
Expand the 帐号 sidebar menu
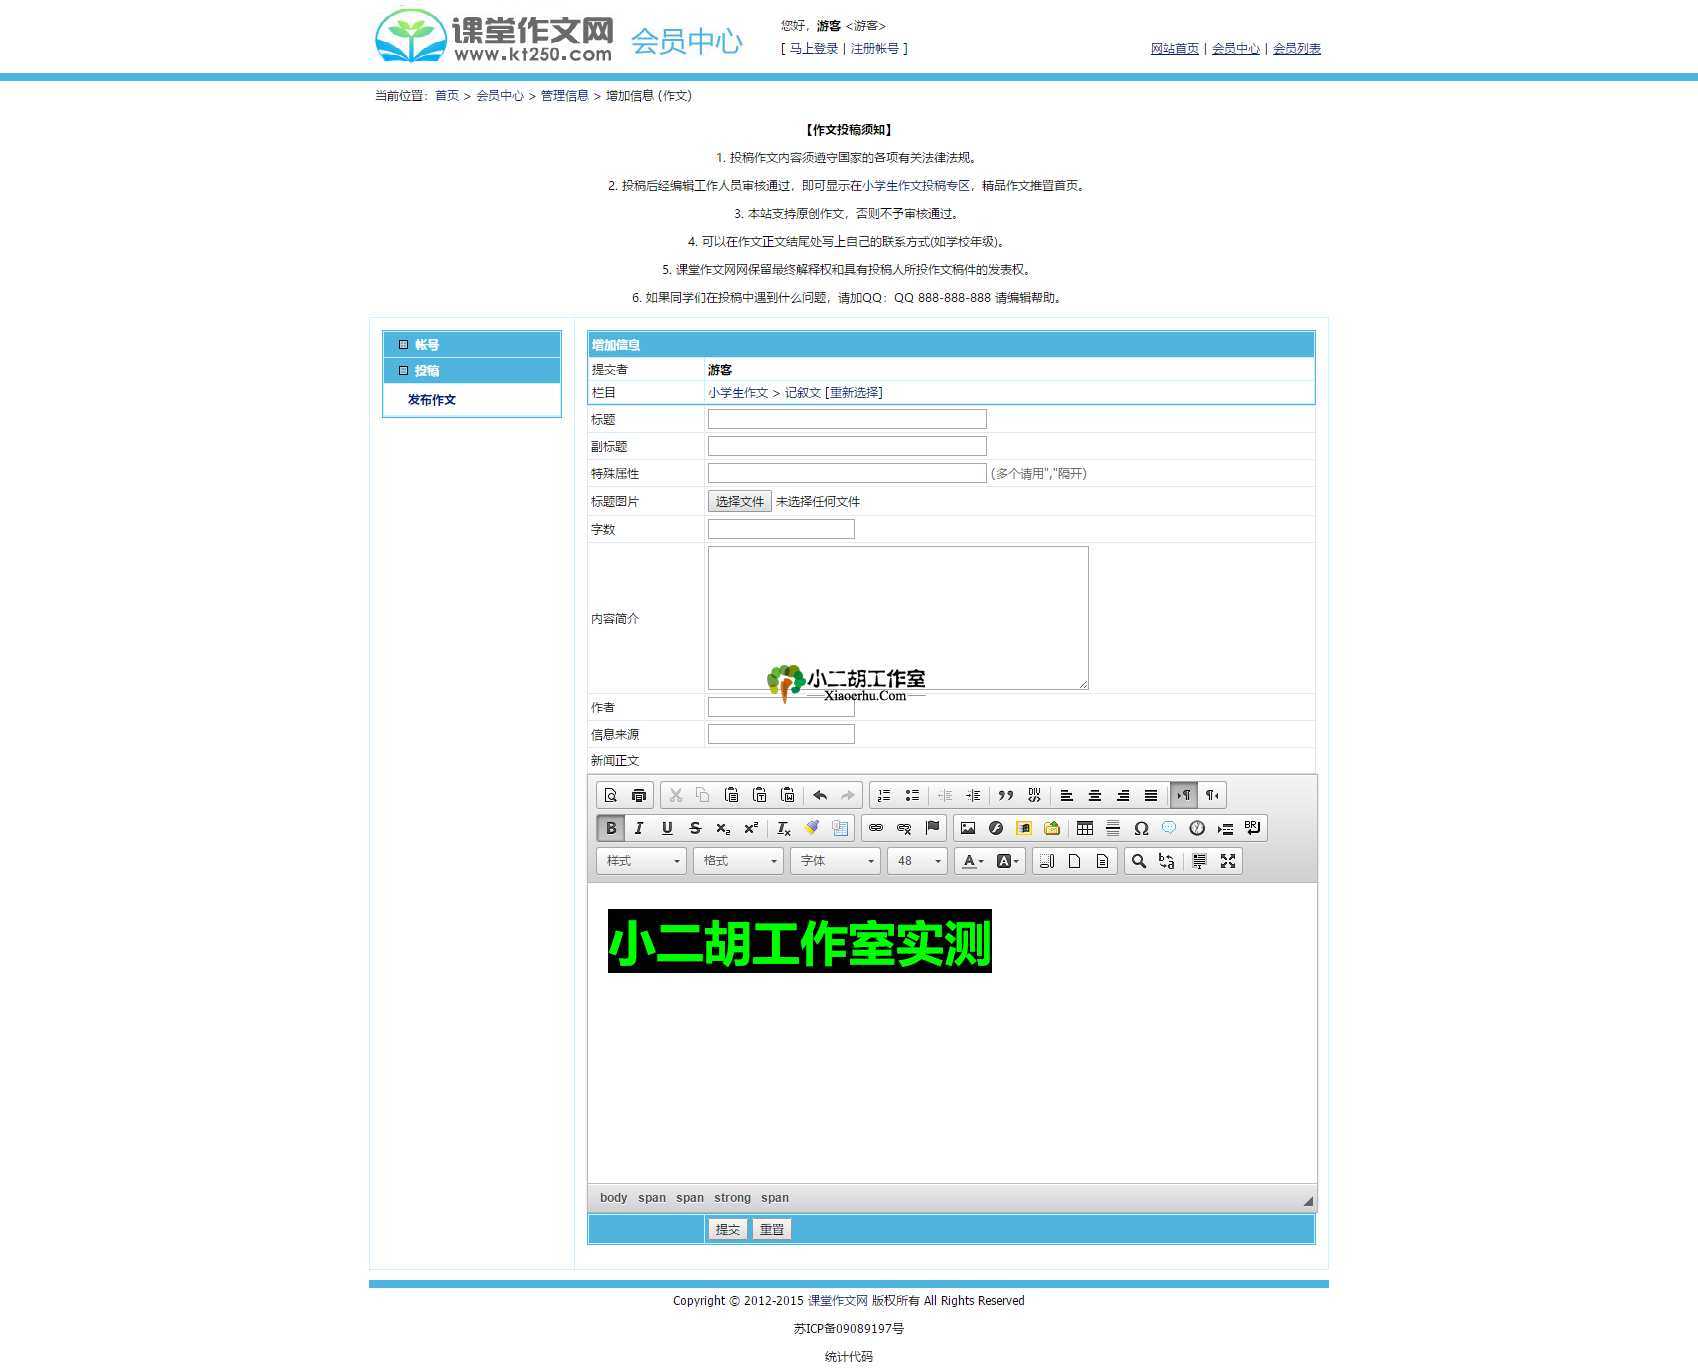coord(427,345)
